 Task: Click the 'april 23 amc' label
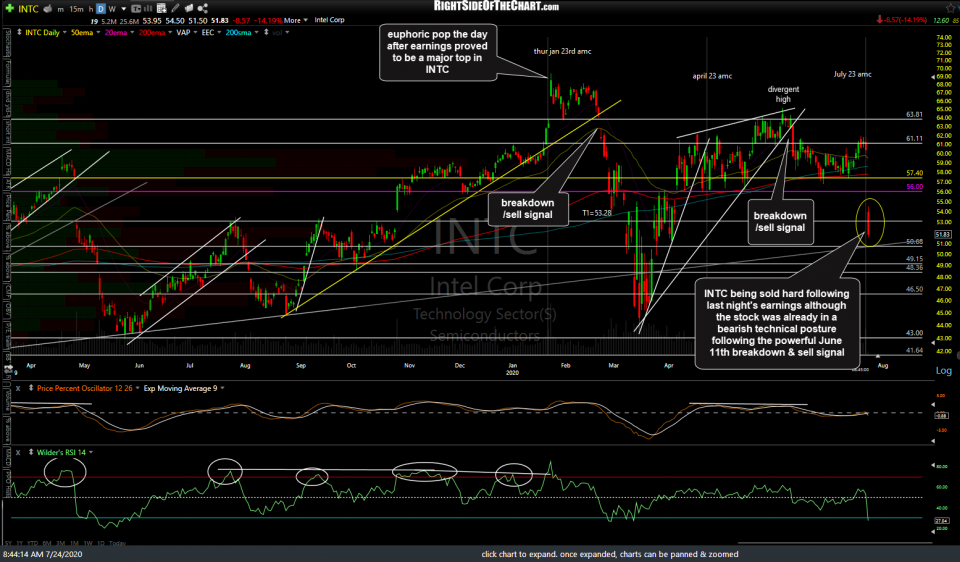pos(712,76)
